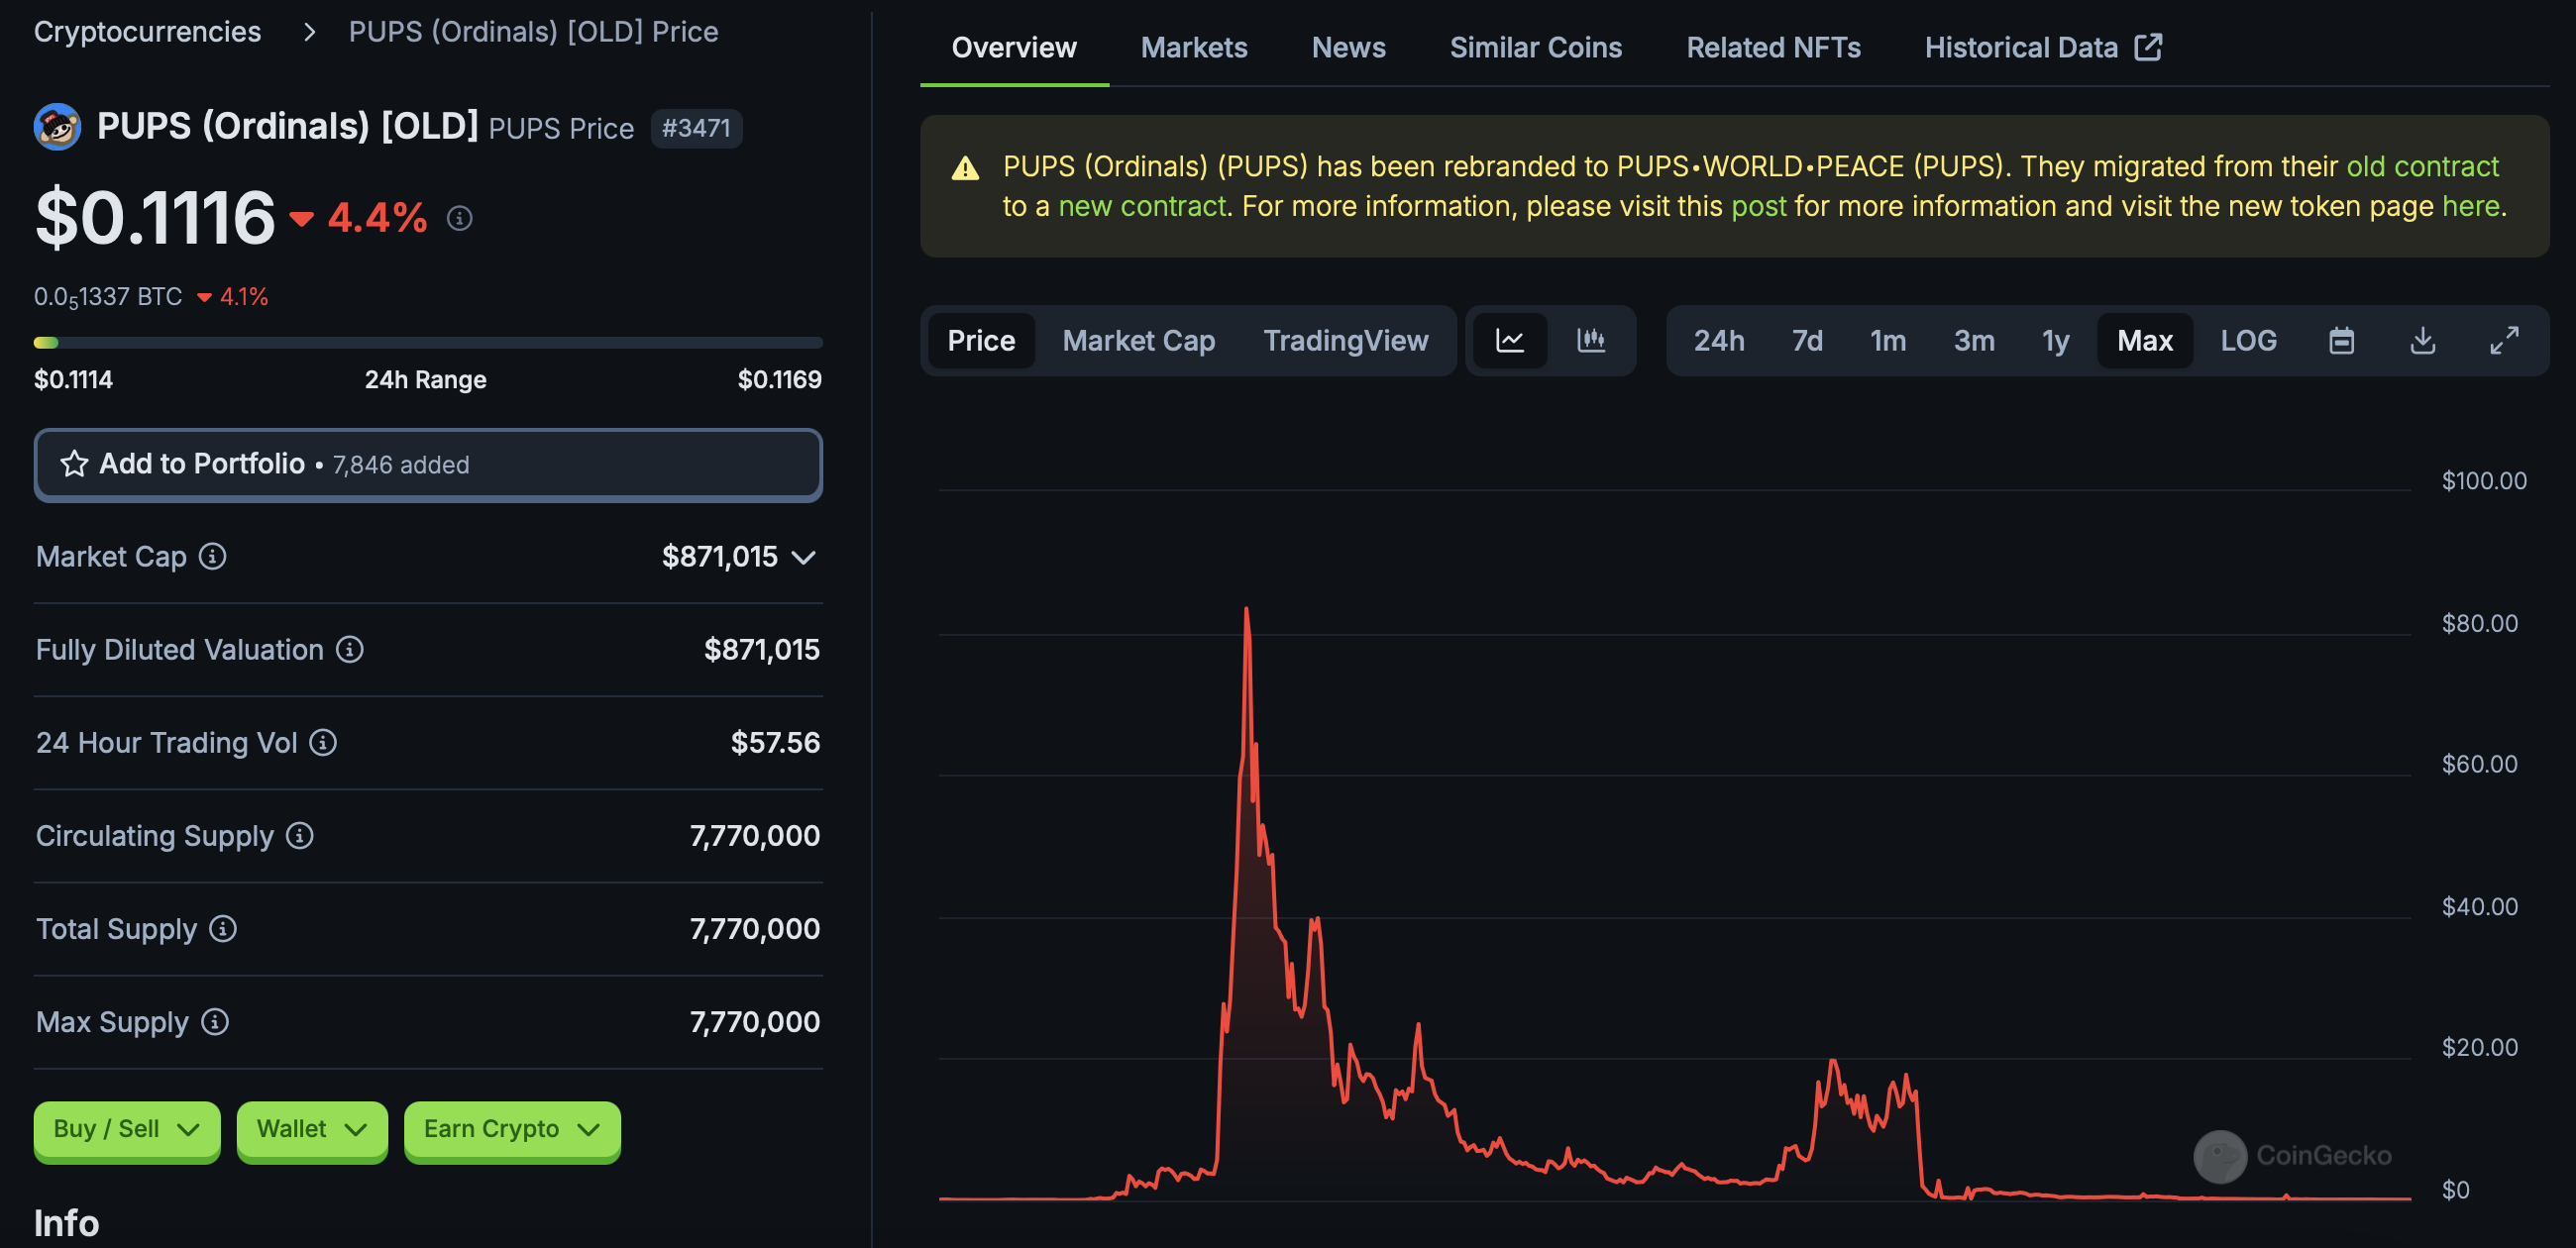Open the old contract link
Screen dimensions: 2576x1248
point(2422,166)
